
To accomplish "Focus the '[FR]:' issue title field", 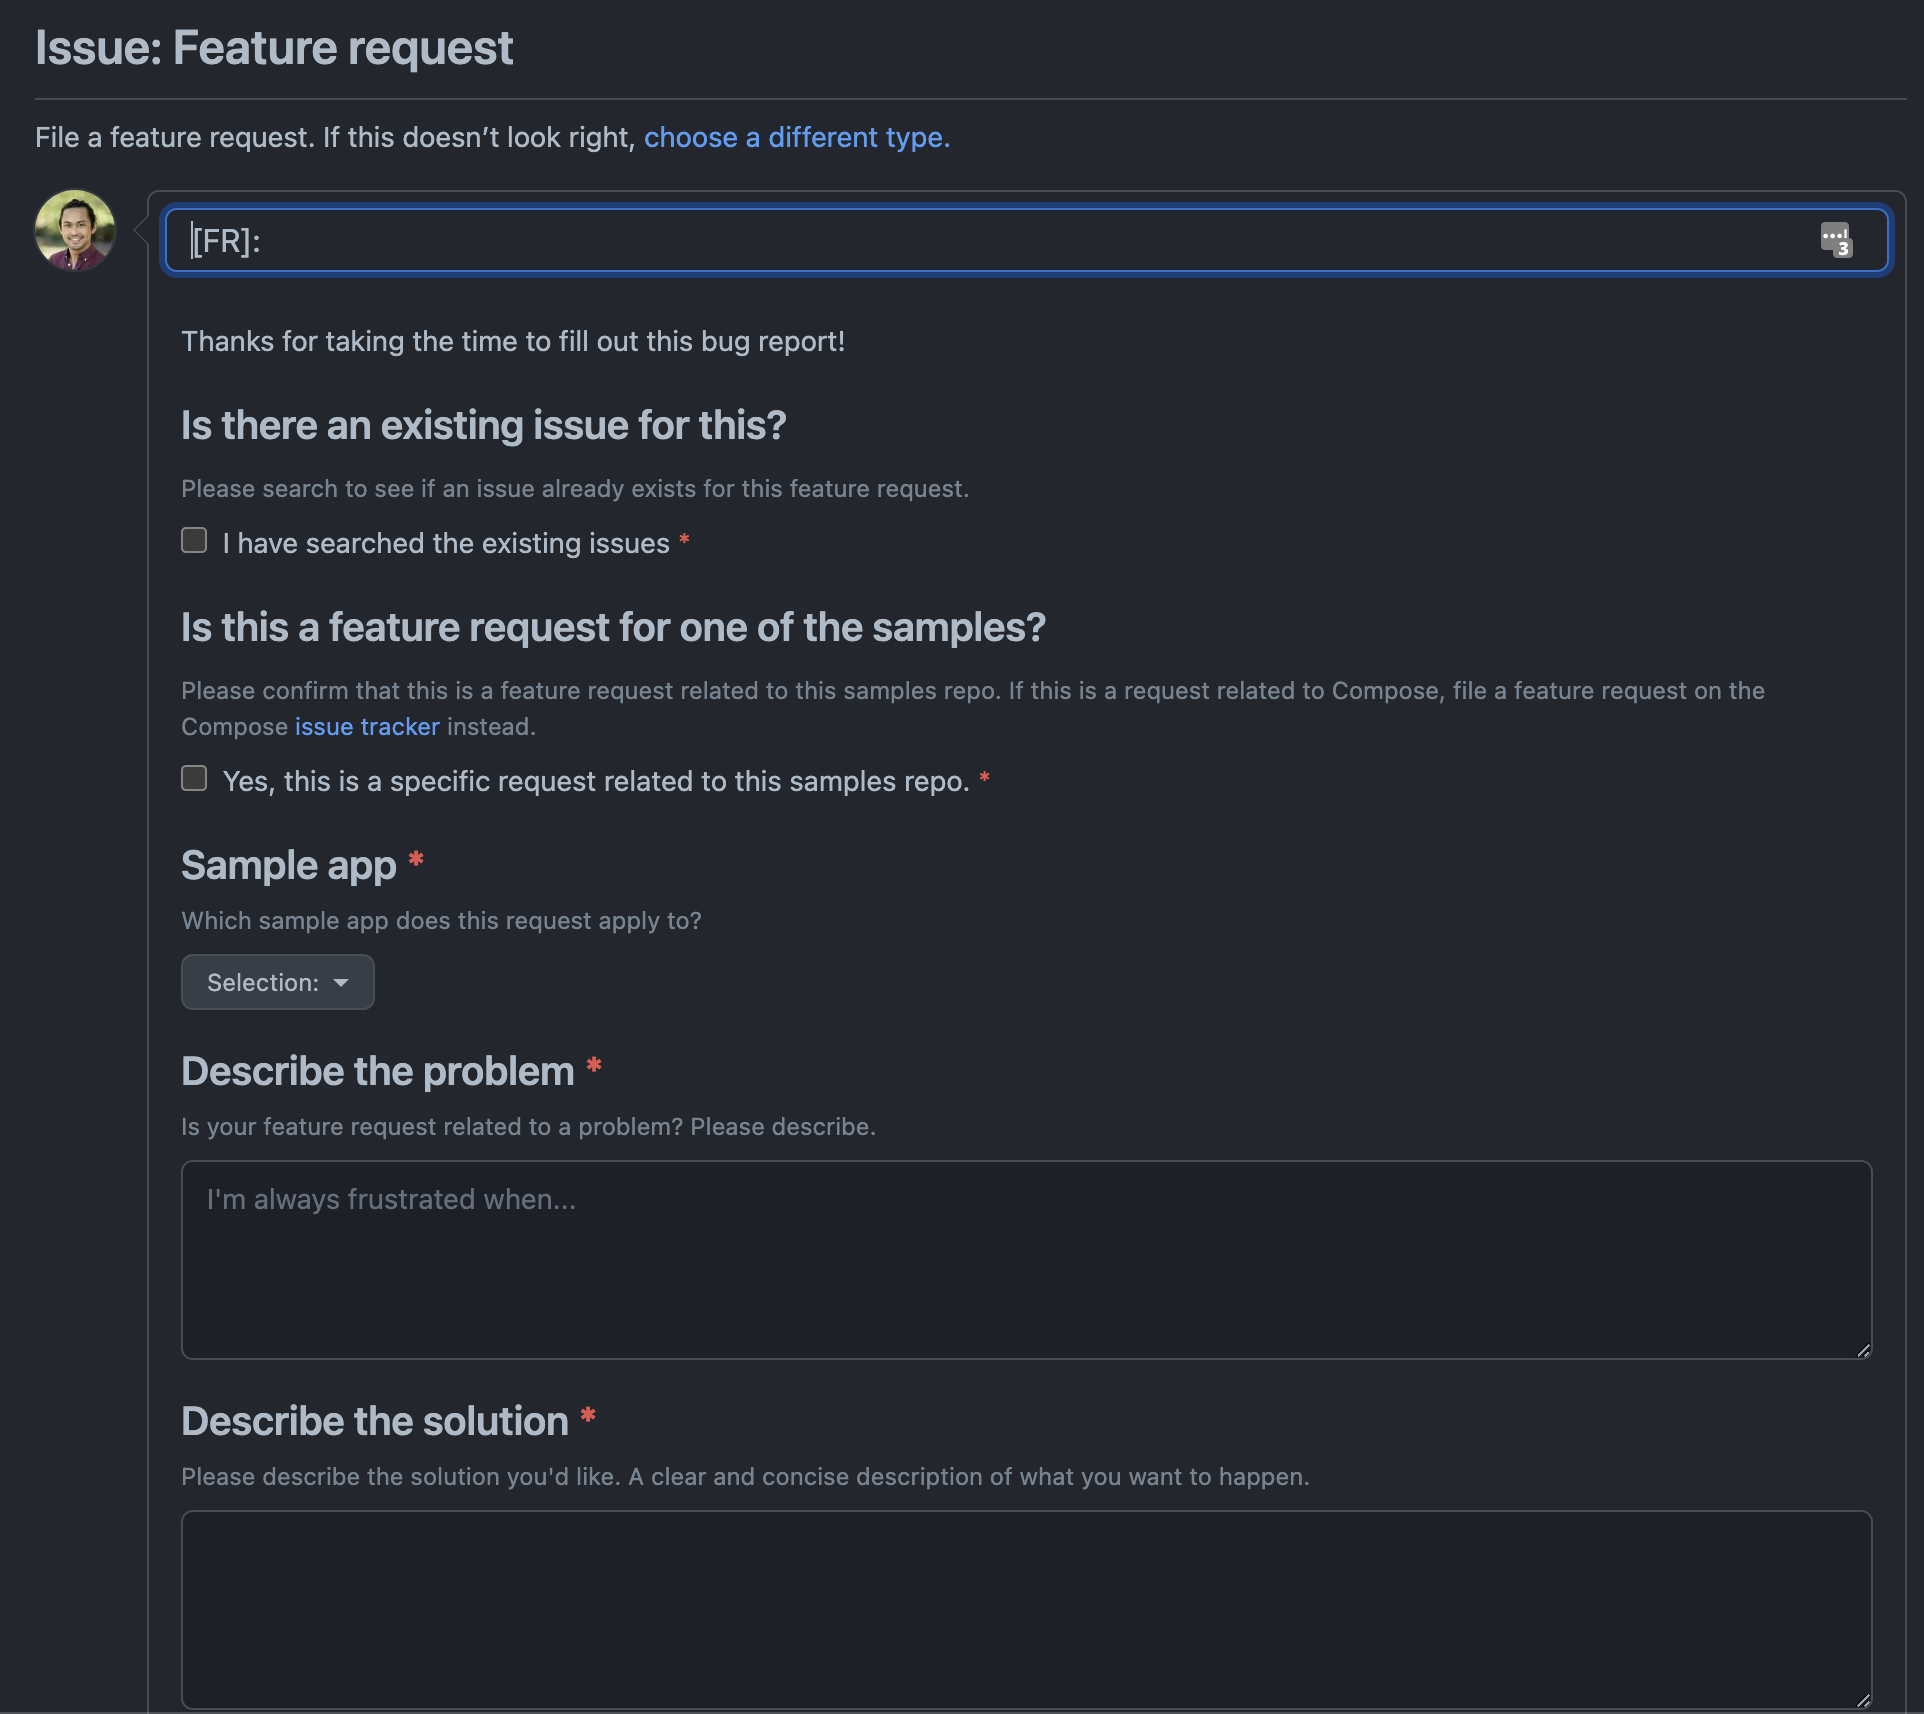I will click(1000, 241).
